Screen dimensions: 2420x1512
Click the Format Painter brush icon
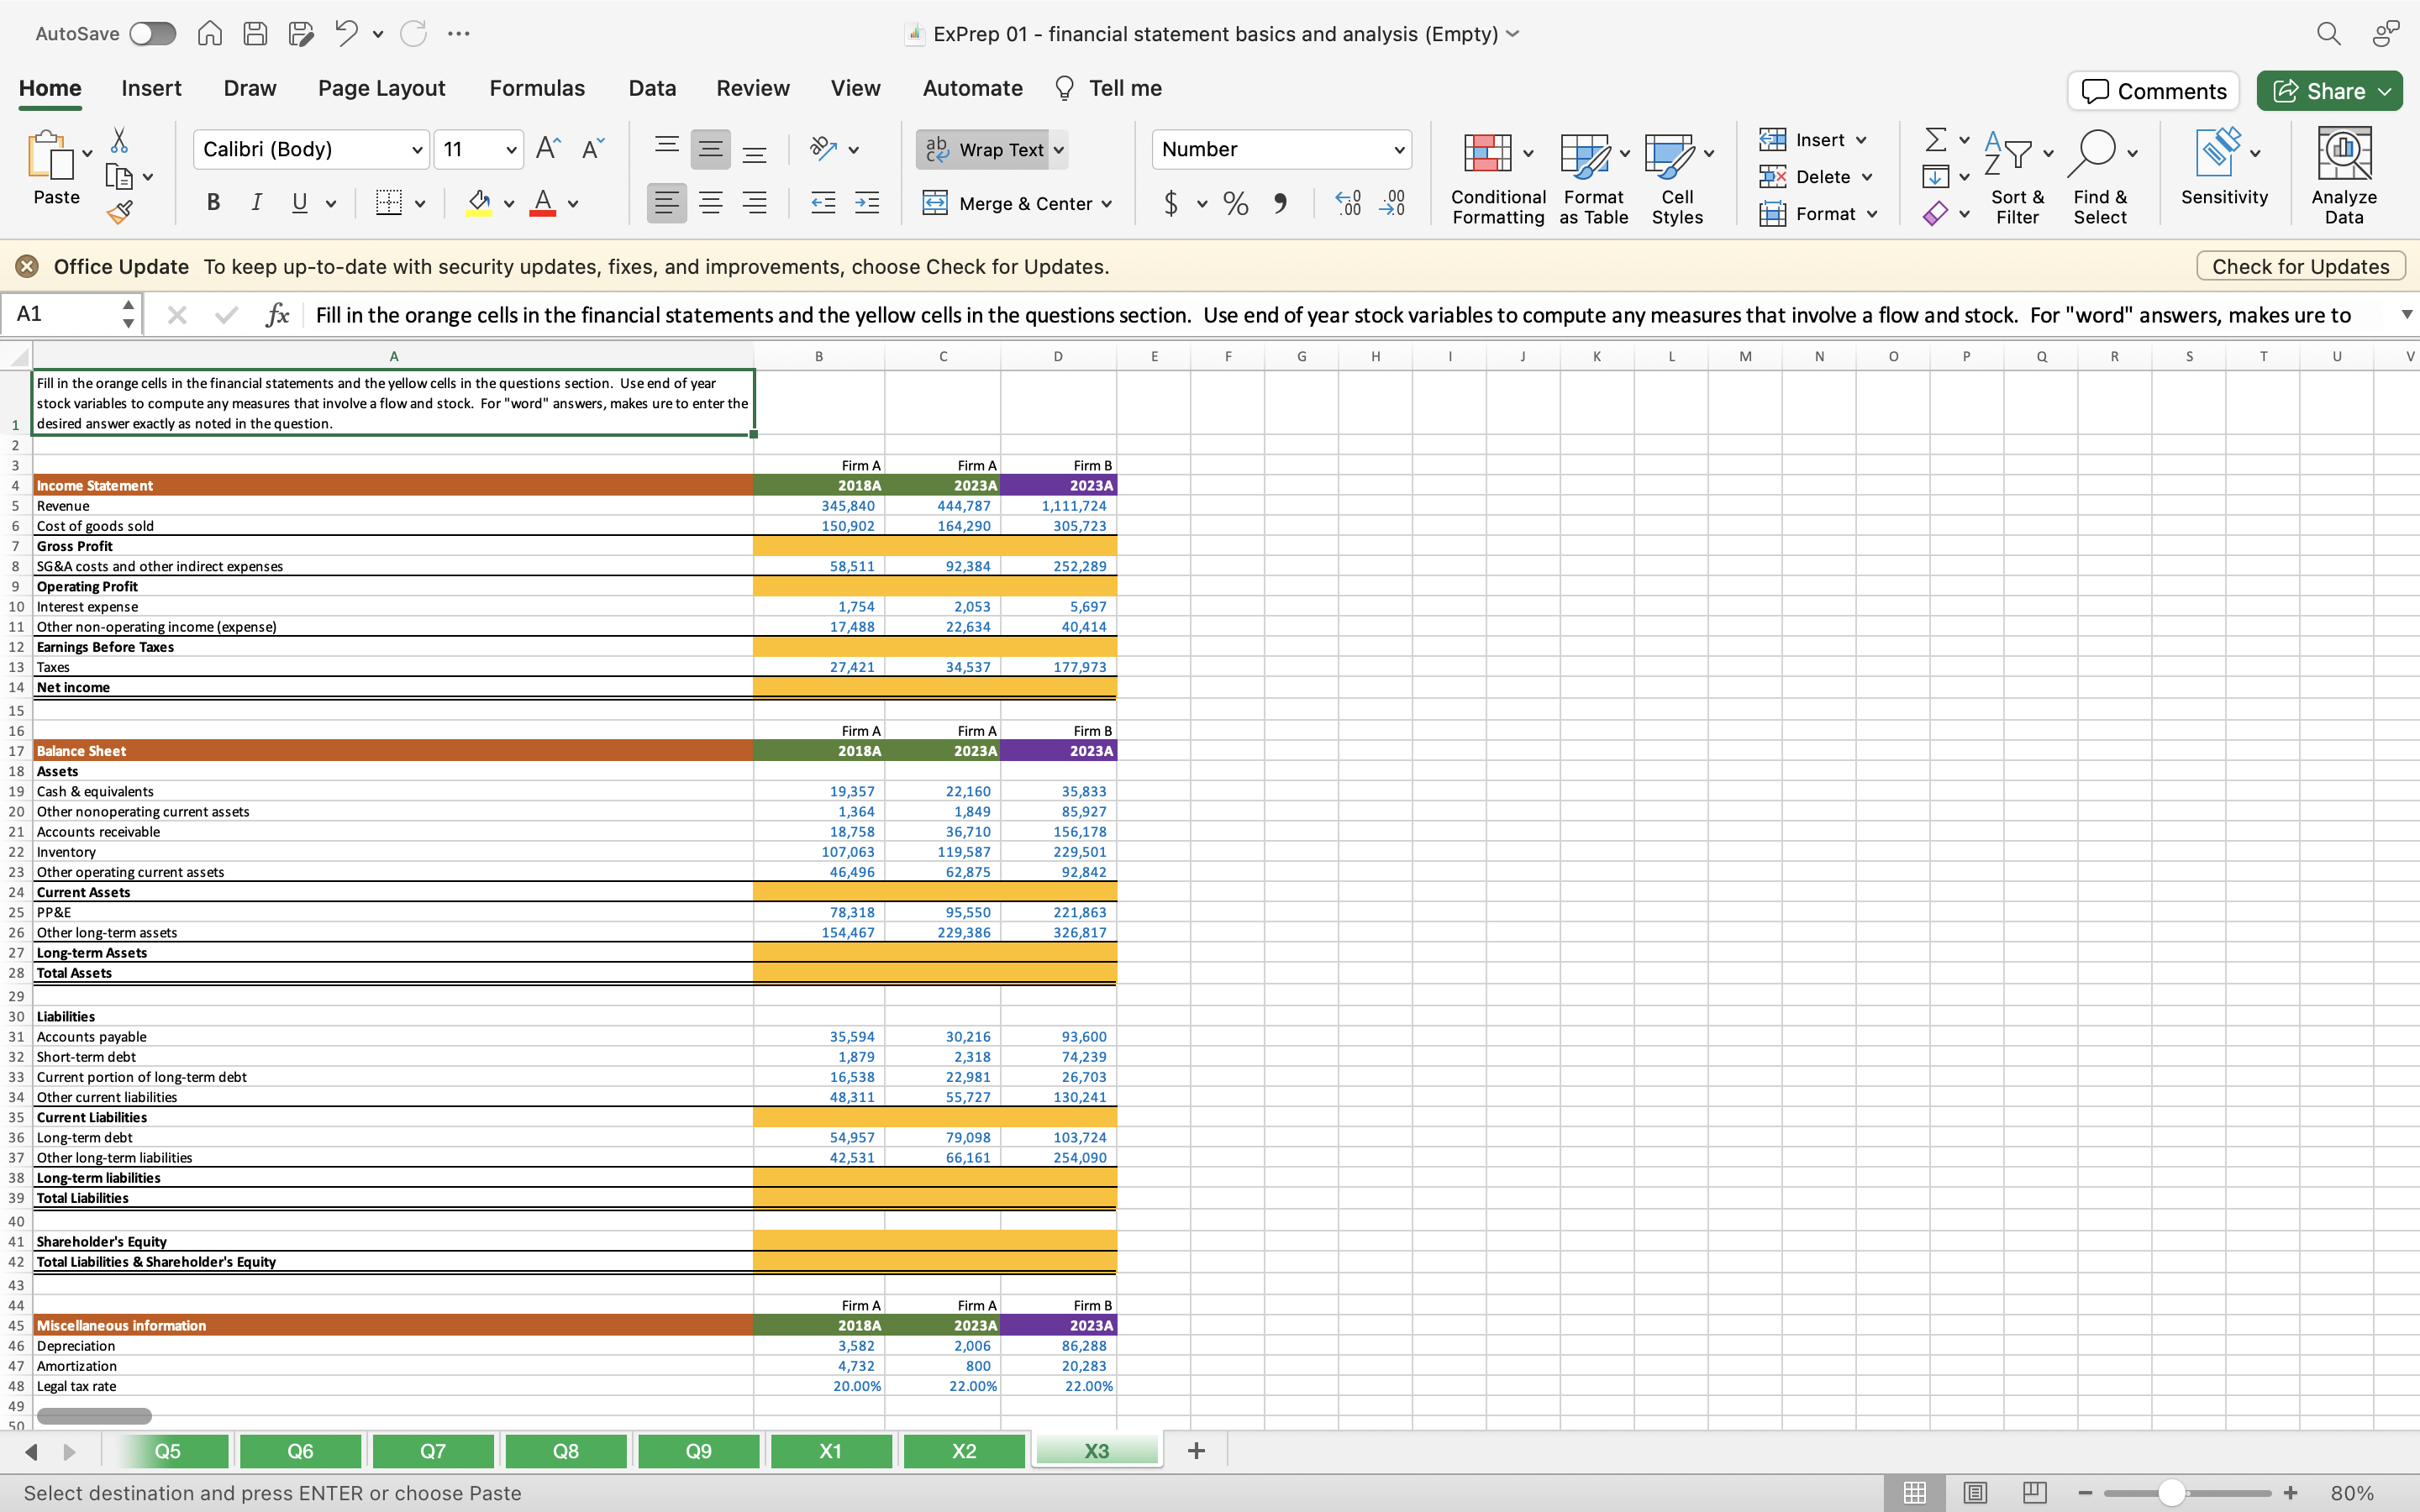pos(119,212)
